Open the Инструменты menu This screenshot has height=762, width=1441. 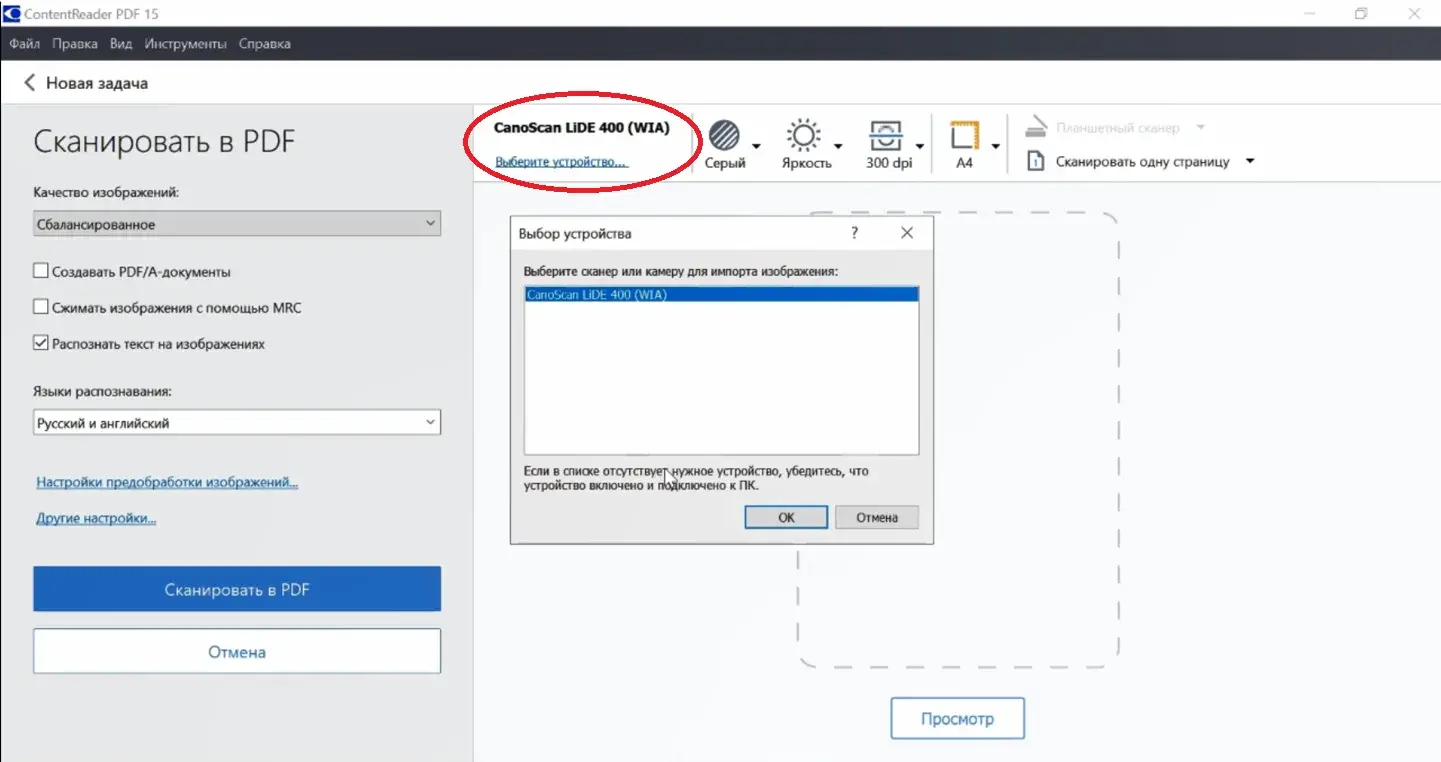pos(185,44)
